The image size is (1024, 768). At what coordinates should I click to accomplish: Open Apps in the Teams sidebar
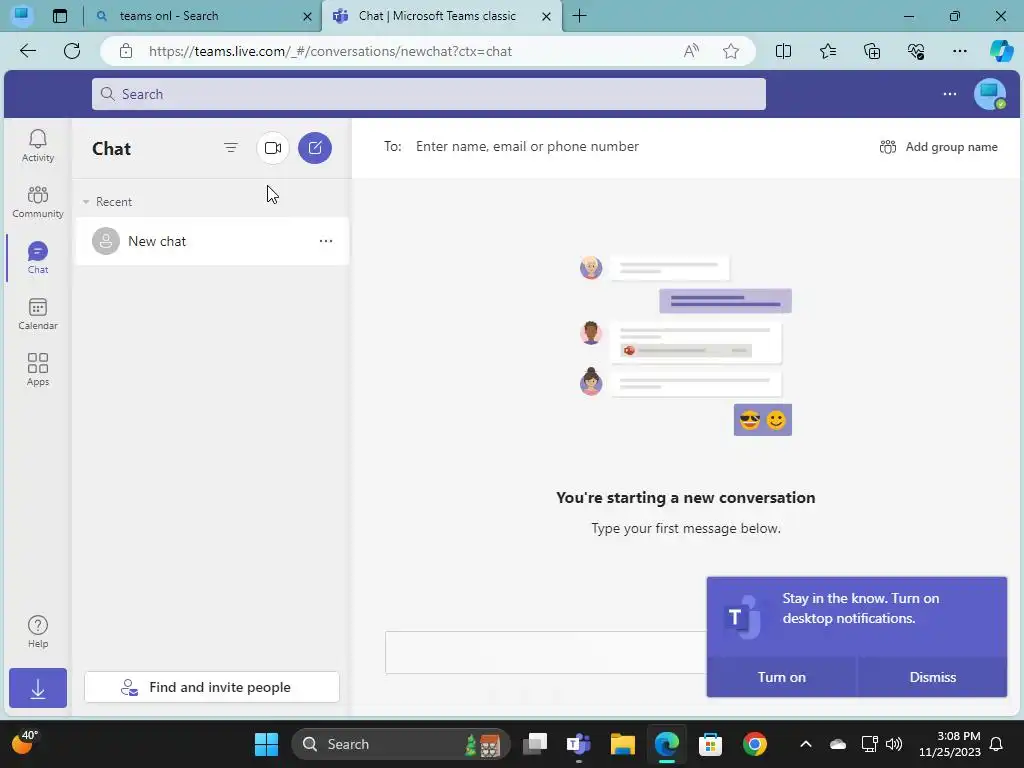(x=38, y=370)
